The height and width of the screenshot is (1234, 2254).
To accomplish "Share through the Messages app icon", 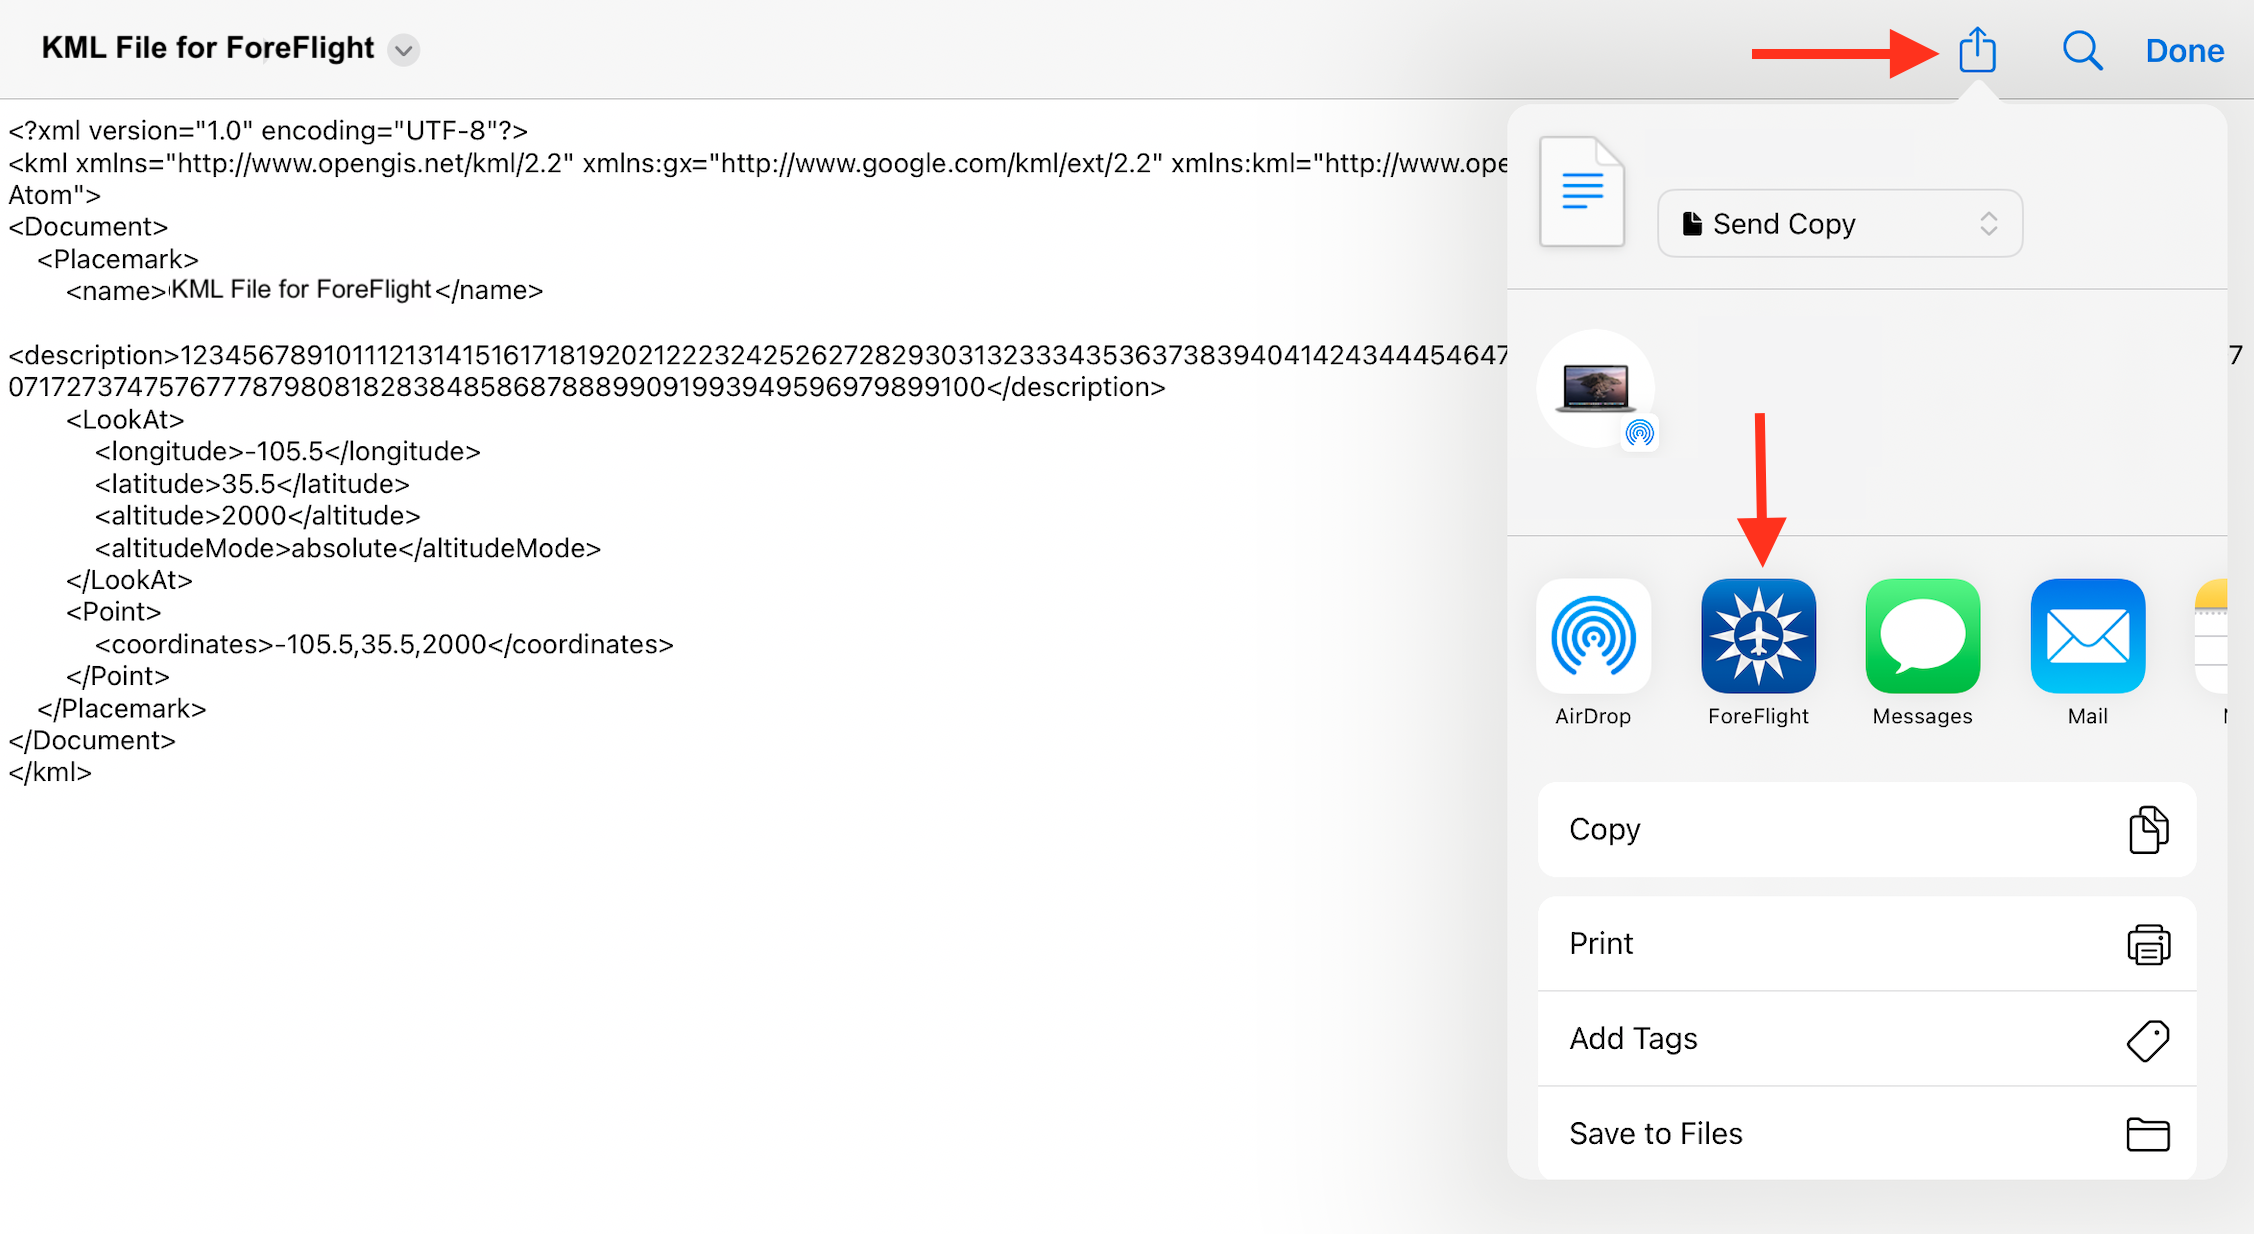I will (1922, 637).
